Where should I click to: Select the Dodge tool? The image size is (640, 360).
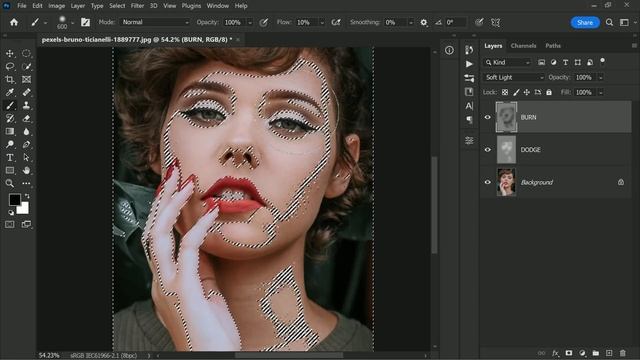pyautogui.click(x=10, y=144)
